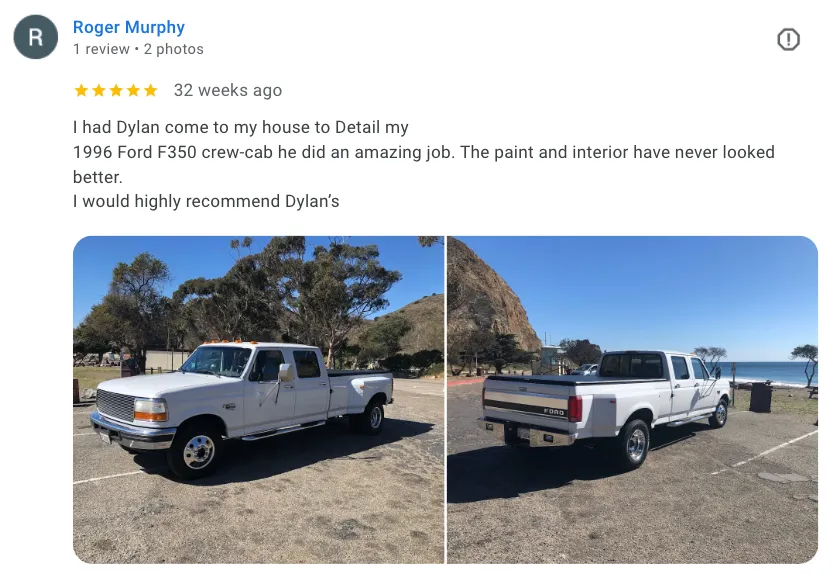Screen dimensions: 836x574
Task: Open the Roger Murphy profile name link
Action: click(128, 27)
